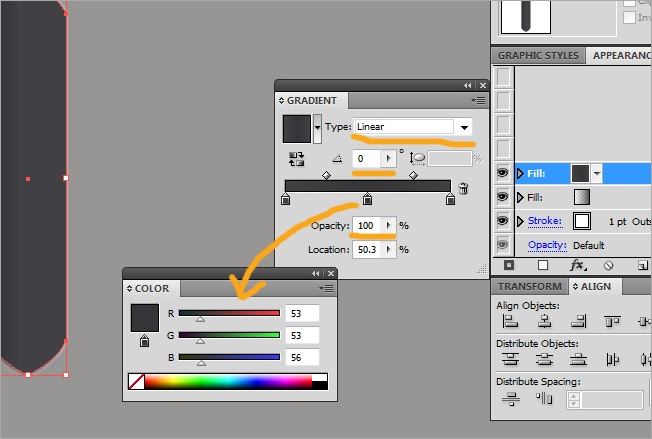Click the Opacity link in Appearance
The height and width of the screenshot is (439, 652).
(x=547, y=245)
